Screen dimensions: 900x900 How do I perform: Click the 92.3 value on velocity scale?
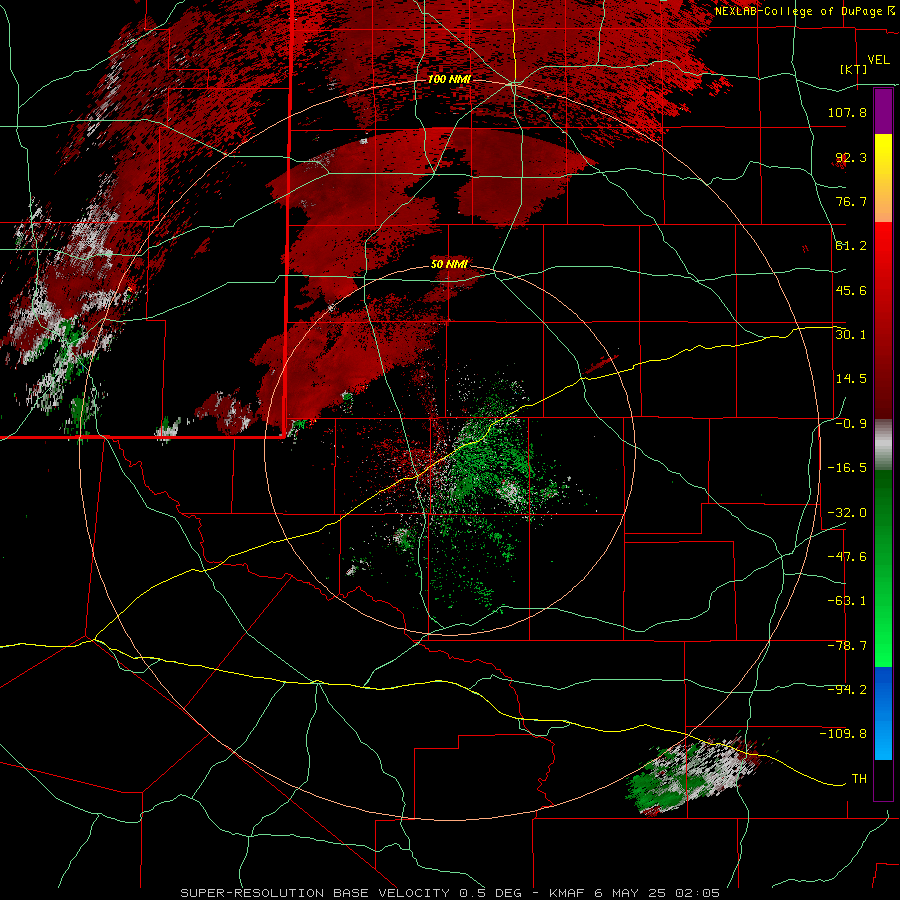click(x=851, y=157)
